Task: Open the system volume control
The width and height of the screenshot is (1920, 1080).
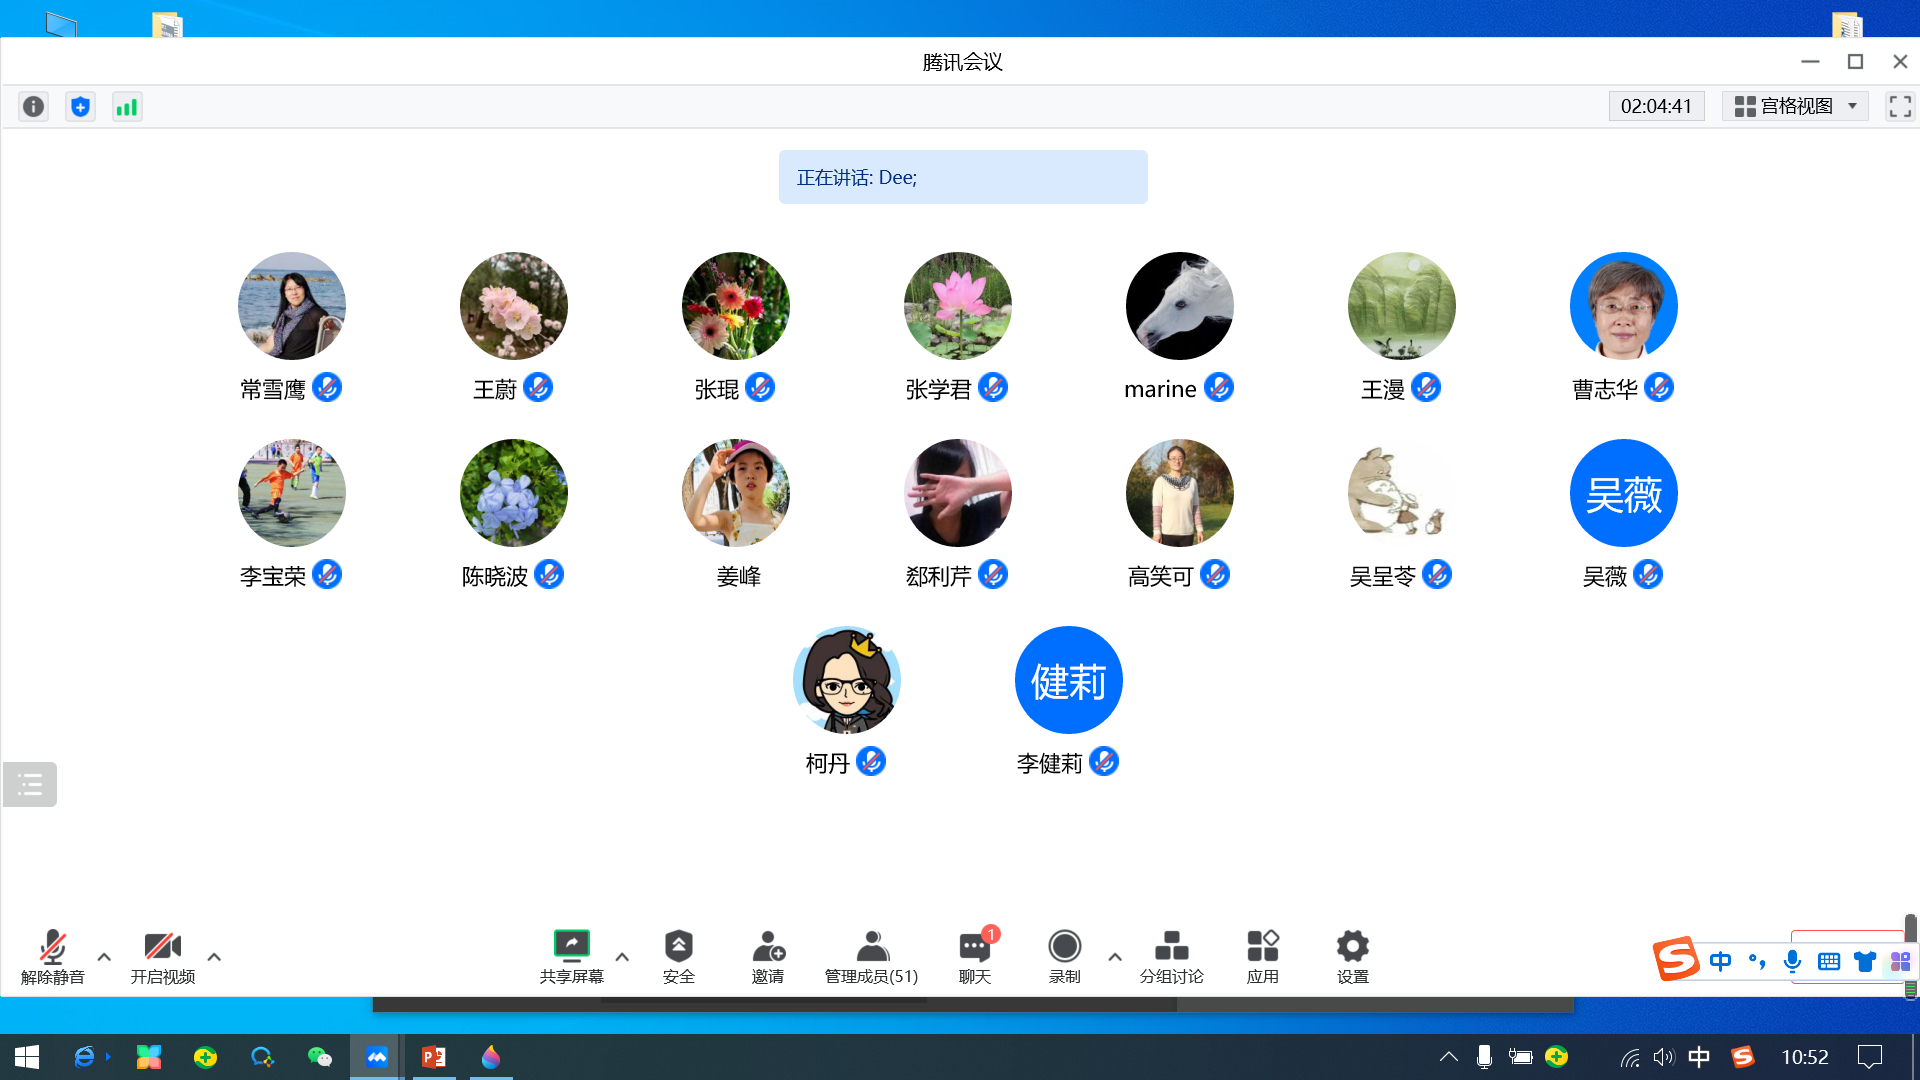Action: point(1663,1057)
